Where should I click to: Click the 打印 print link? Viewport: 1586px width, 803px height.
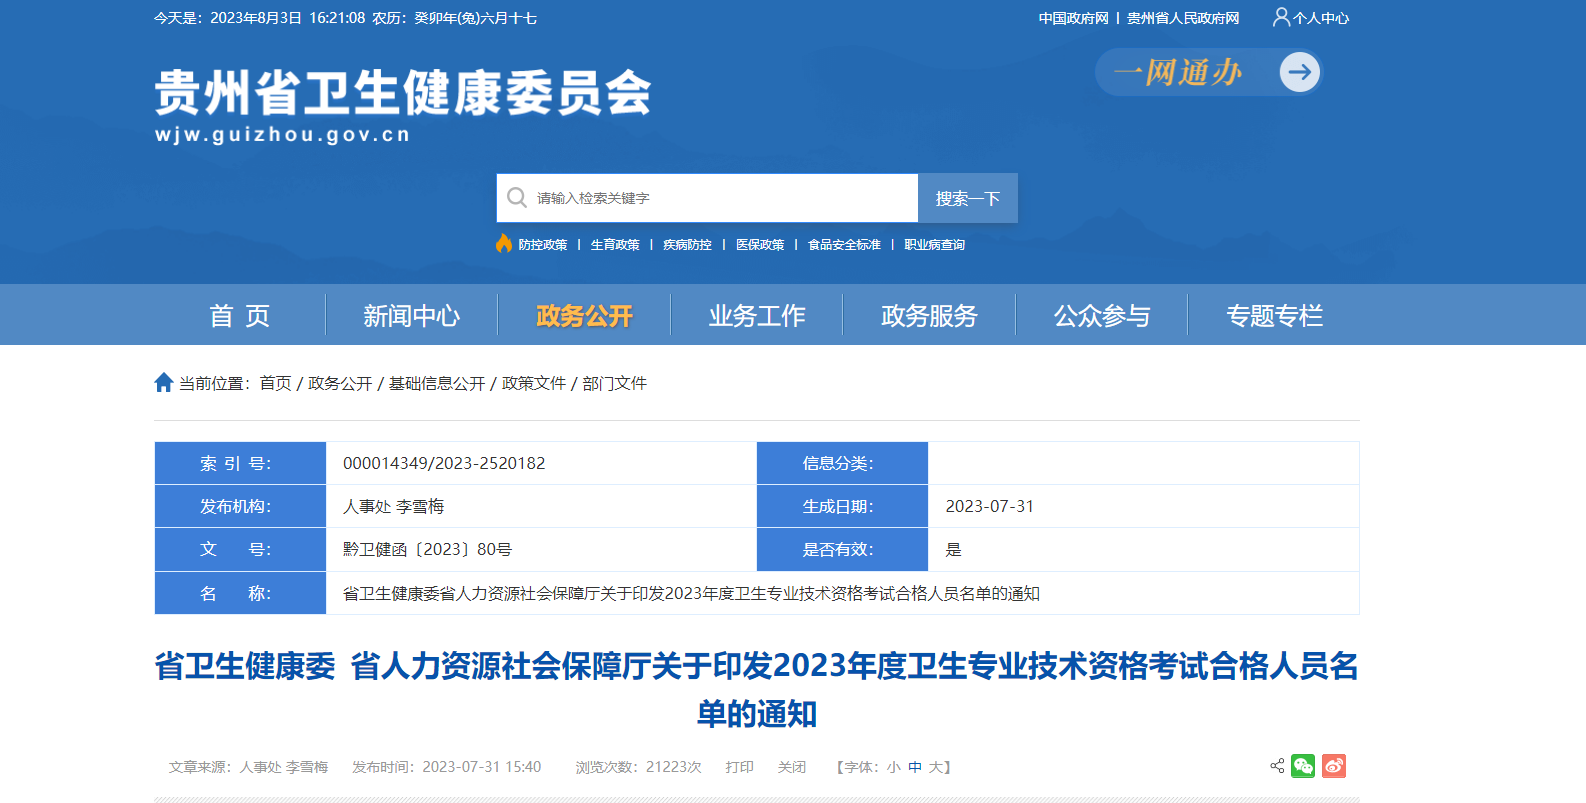pos(740,767)
